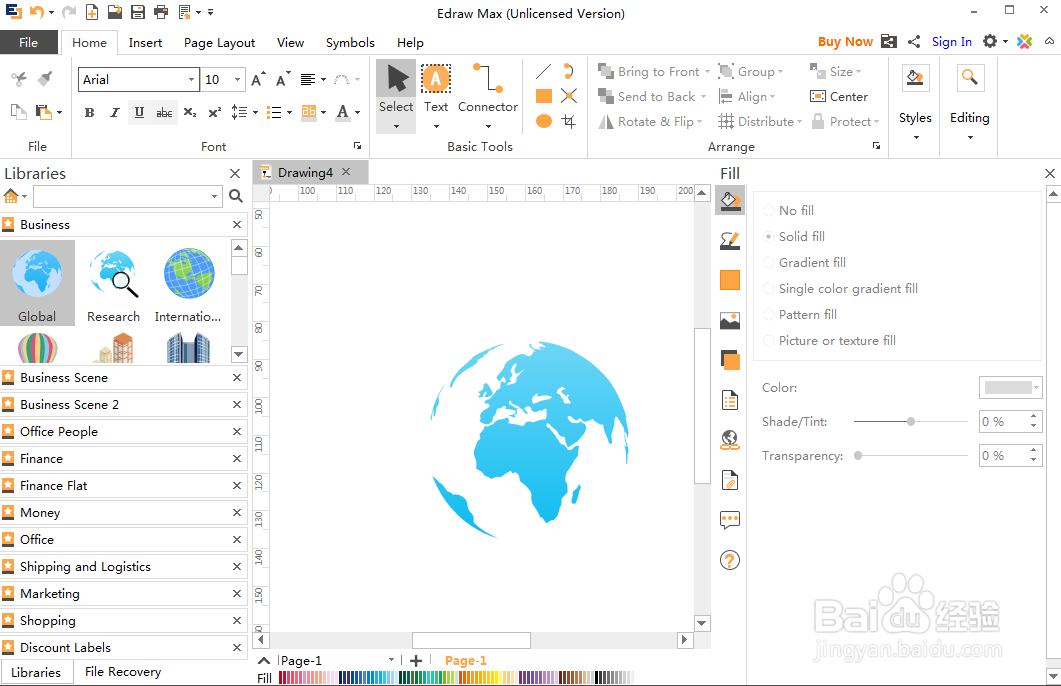The height and width of the screenshot is (686, 1061).
Task: Click the Buy Now link
Action: coord(845,42)
